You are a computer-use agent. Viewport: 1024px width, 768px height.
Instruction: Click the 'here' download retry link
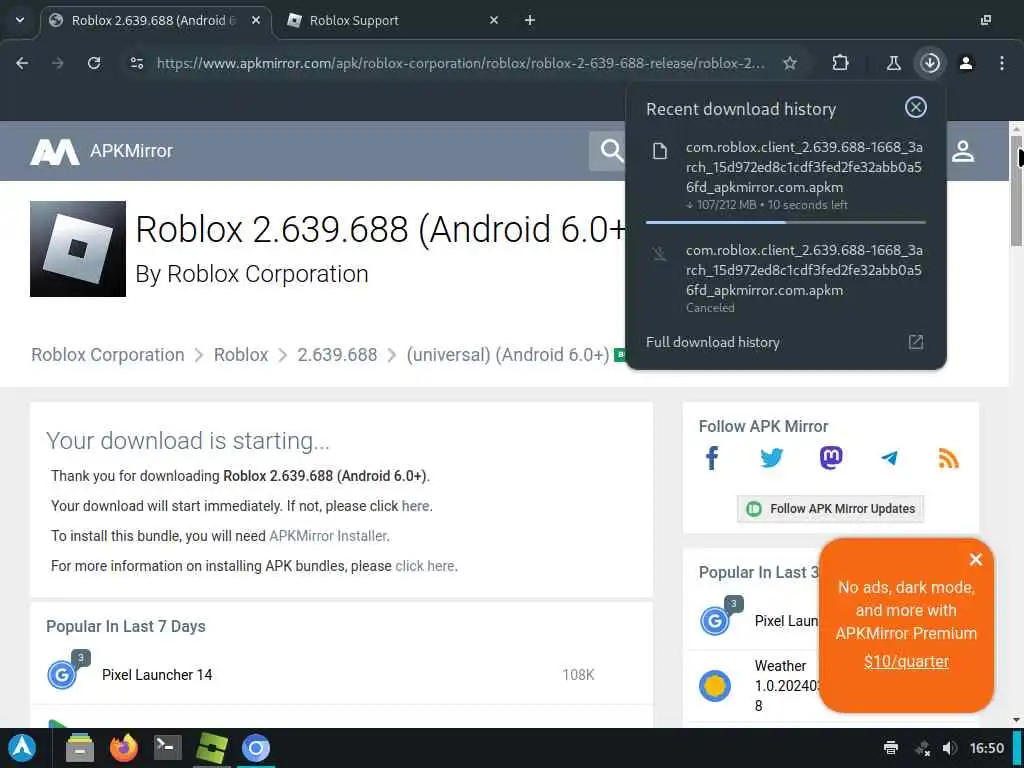pyautogui.click(x=415, y=506)
